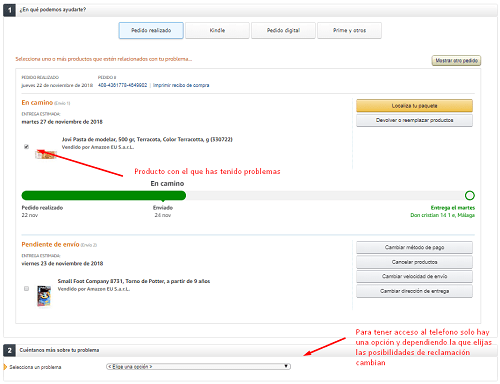The image size is (500, 384).
Task: Open Small Foot Company Torno de Potter title
Action: tap(134, 281)
